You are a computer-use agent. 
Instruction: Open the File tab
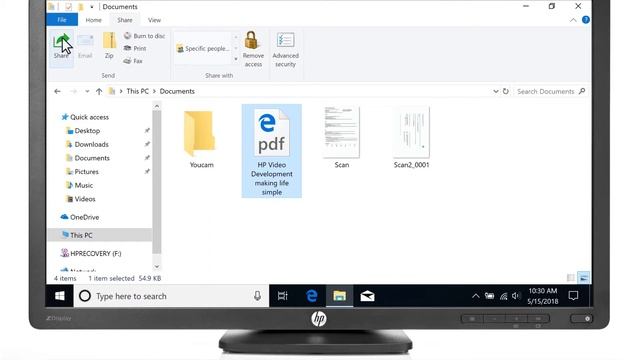point(62,20)
